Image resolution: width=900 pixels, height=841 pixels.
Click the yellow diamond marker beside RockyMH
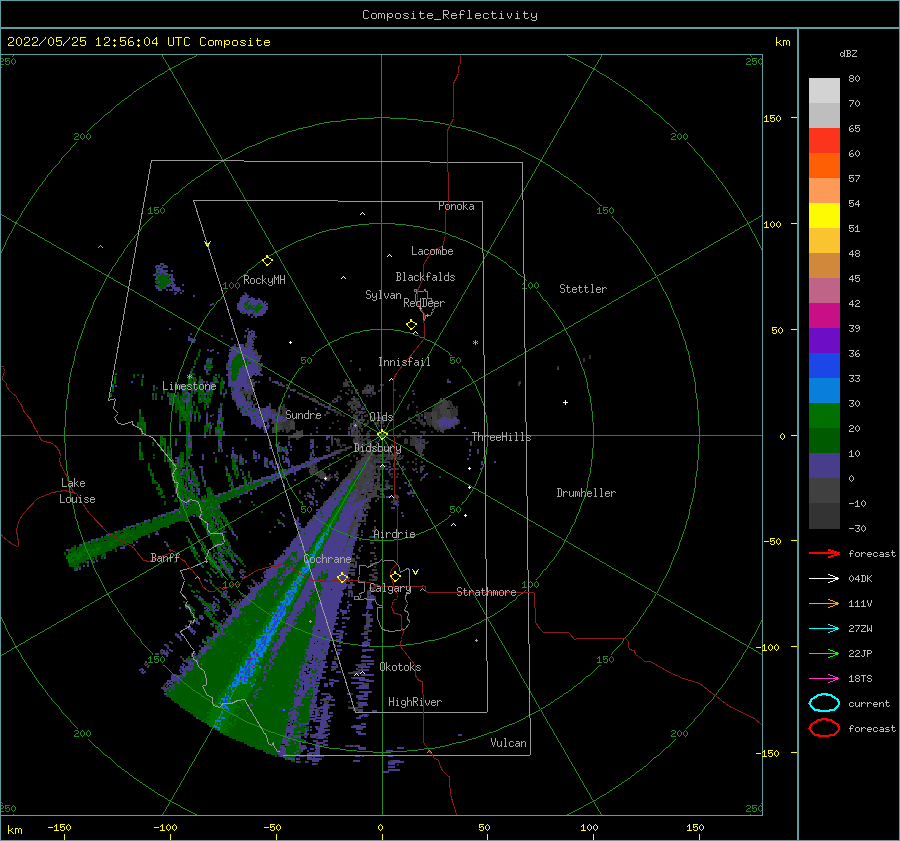267,261
